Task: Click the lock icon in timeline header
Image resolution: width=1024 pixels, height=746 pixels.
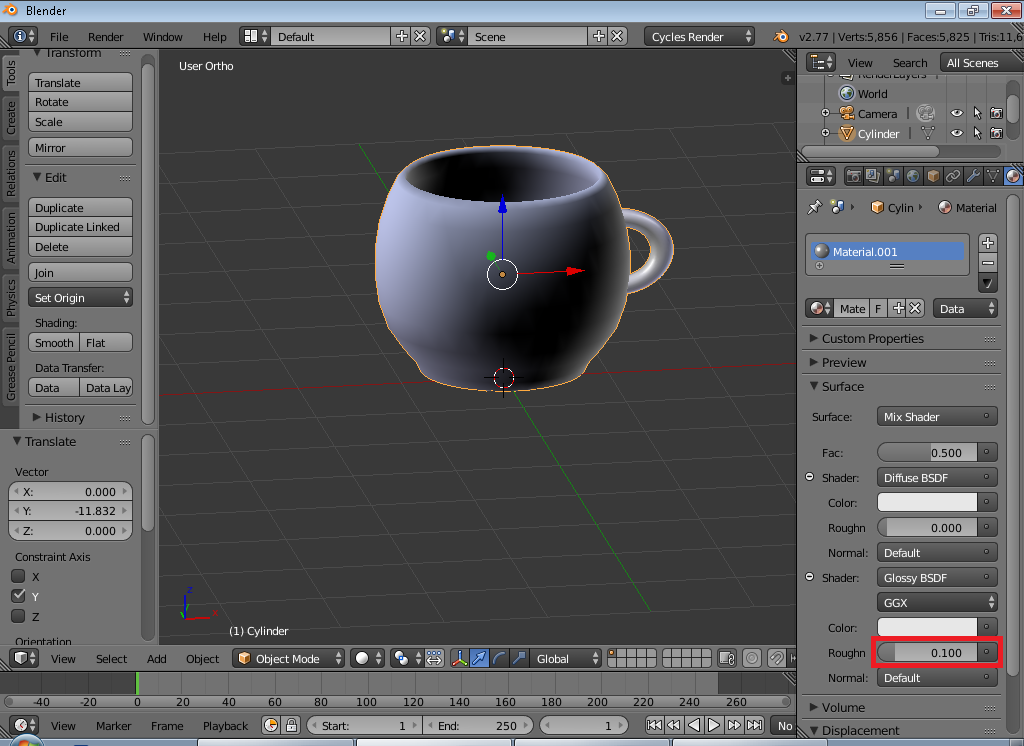Action: [x=291, y=725]
